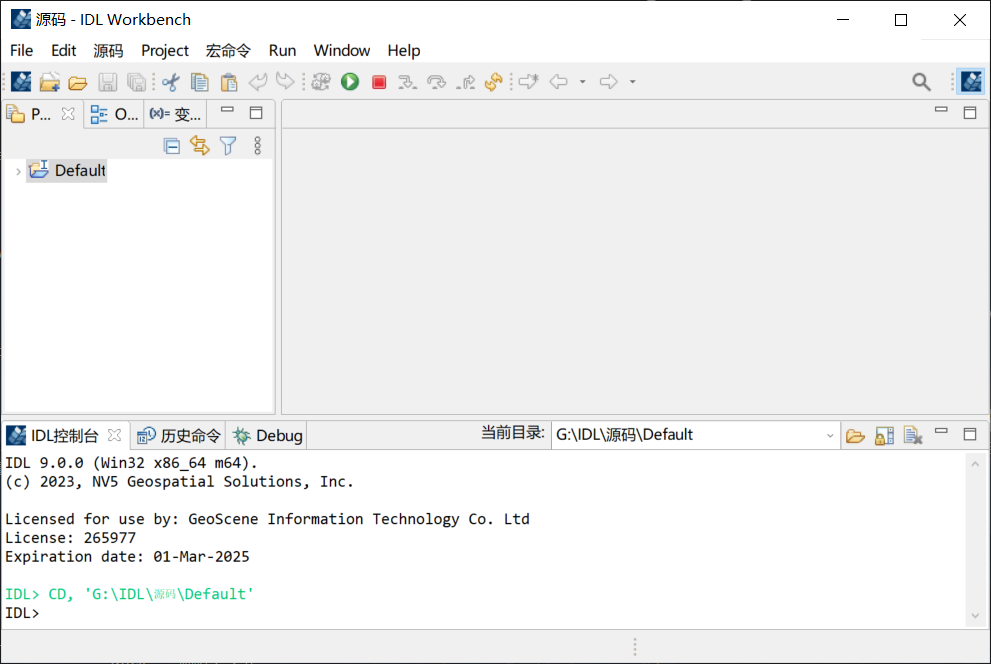Viewport: 991px width, 664px height.
Task: Click the Save toolbar icon
Action: coord(107,82)
